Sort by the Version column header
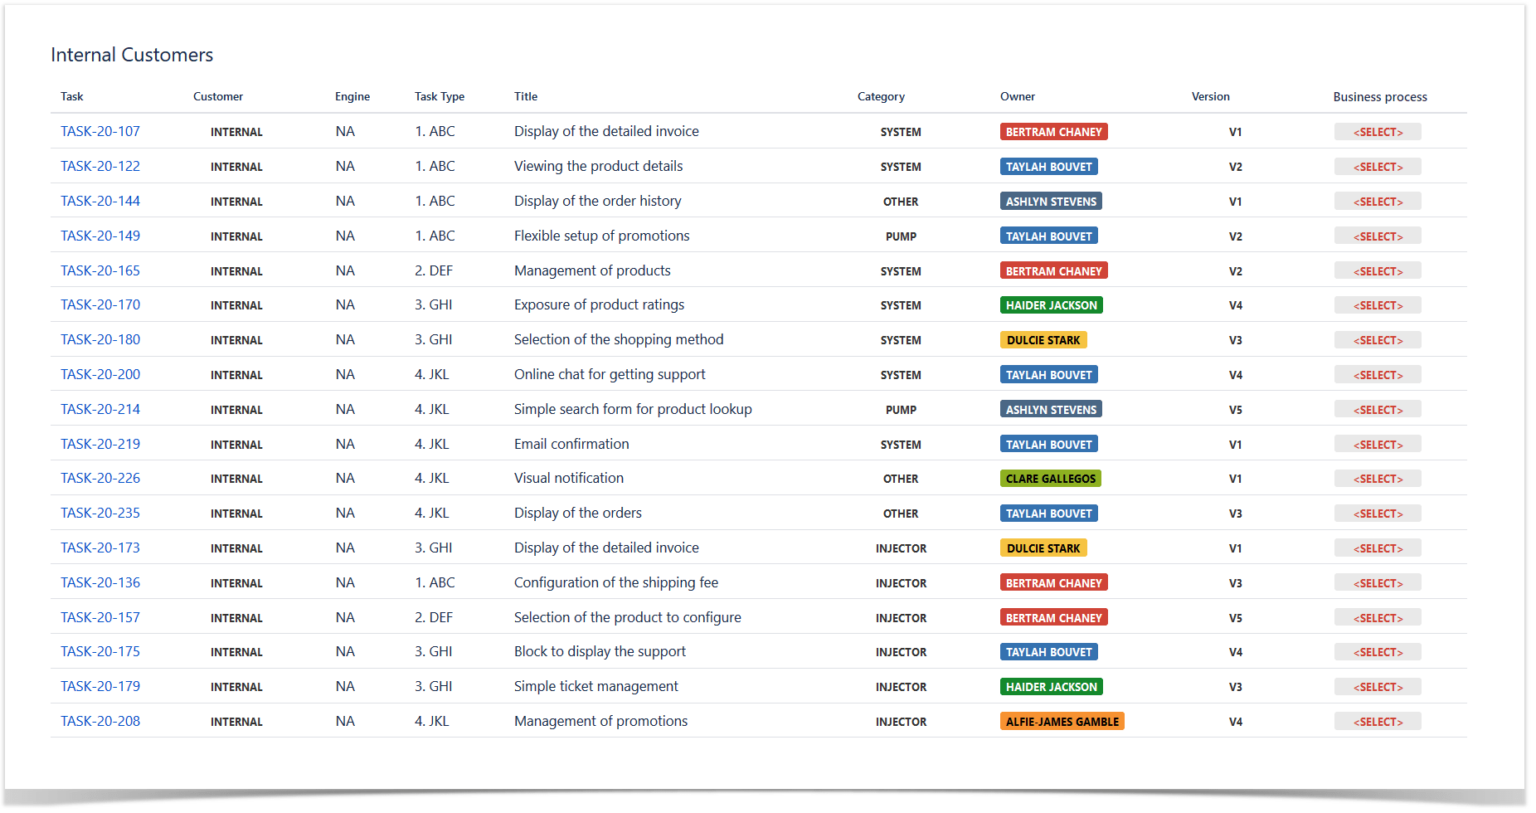1536x813 pixels. click(1210, 96)
